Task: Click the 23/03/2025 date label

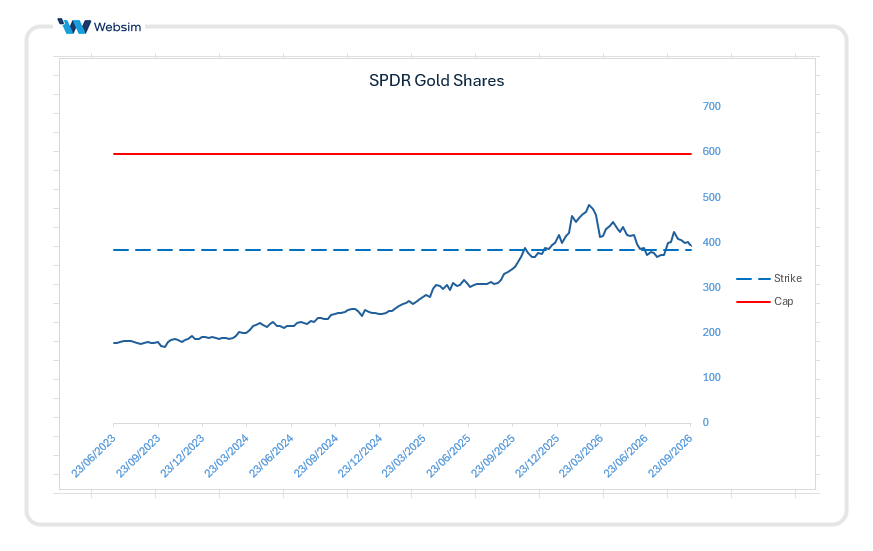Action: click(x=404, y=456)
